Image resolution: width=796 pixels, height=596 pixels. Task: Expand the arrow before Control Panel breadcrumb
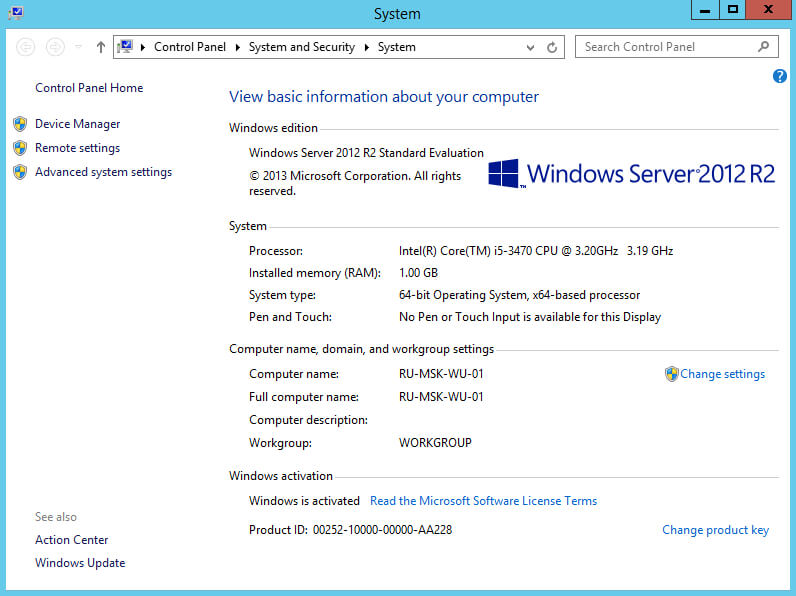pyautogui.click(x=143, y=47)
